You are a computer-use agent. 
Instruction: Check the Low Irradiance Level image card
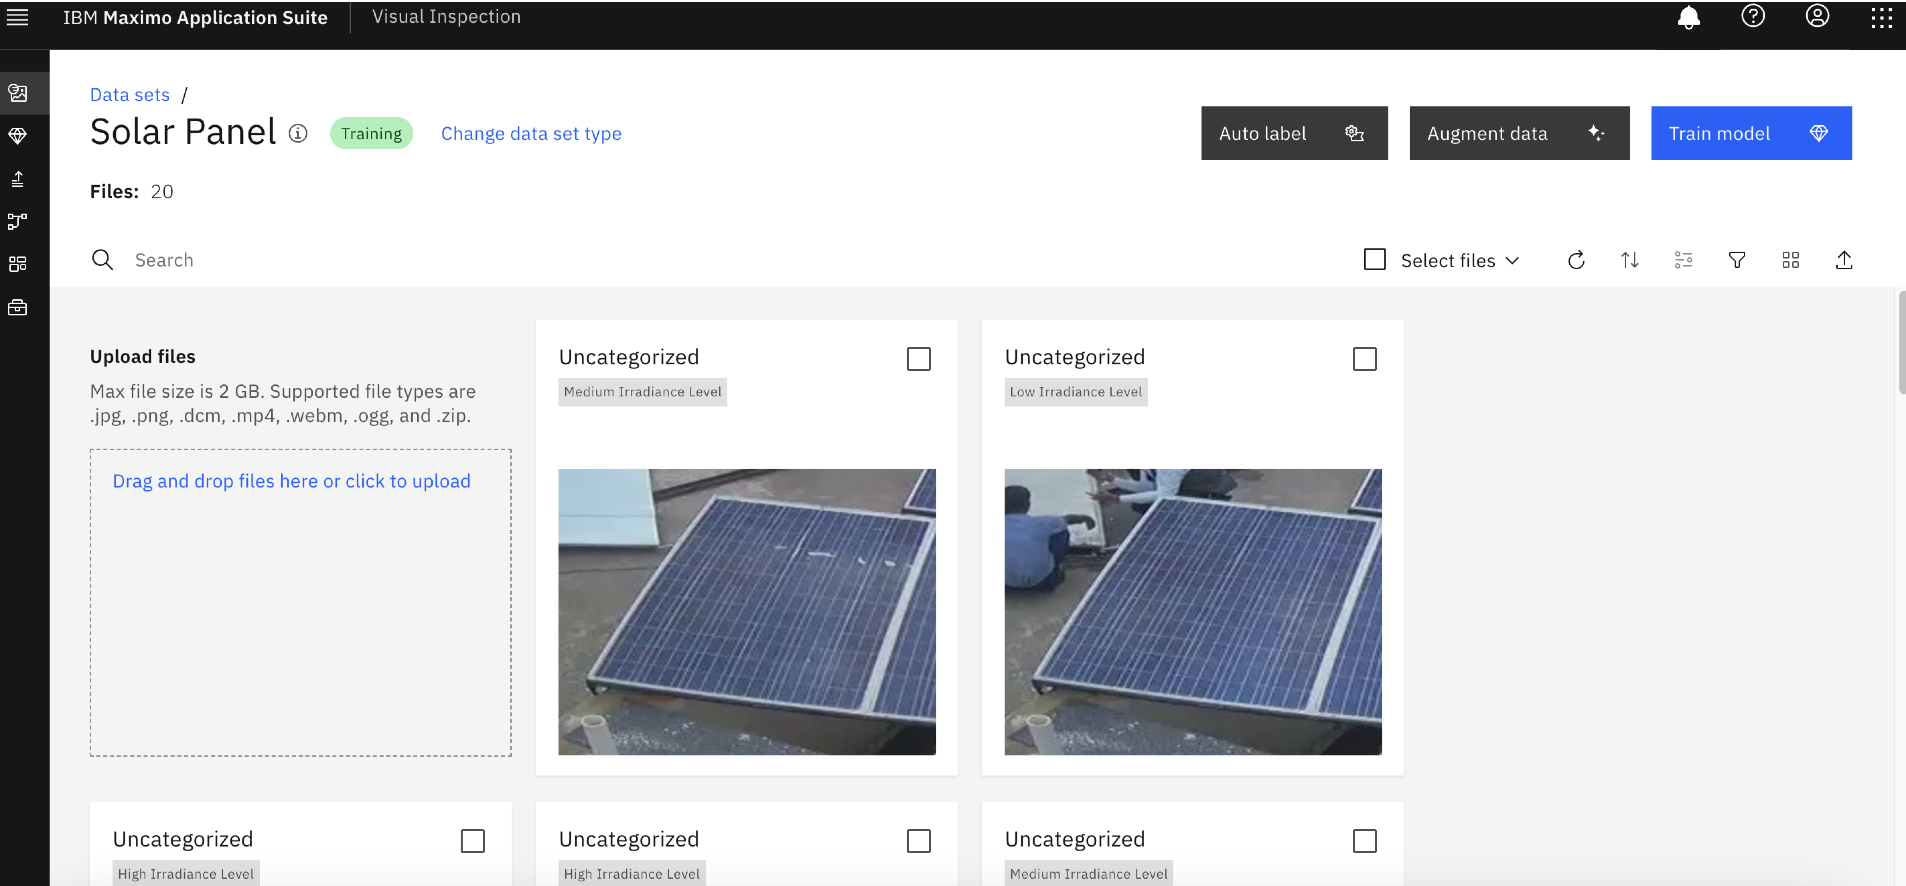coord(1365,359)
